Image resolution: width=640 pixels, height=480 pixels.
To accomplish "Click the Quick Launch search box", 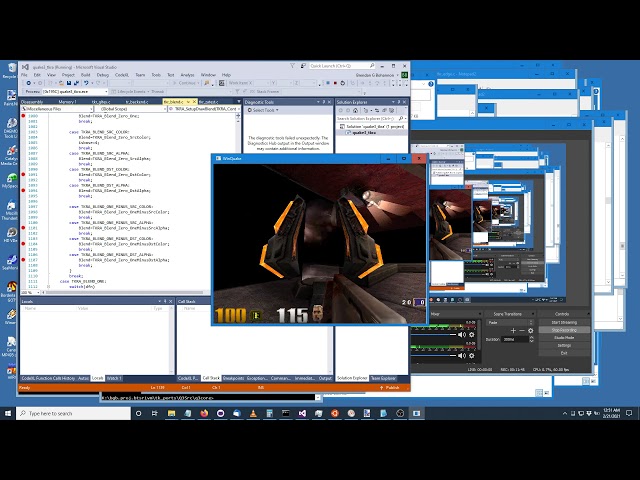I will click(x=342, y=66).
